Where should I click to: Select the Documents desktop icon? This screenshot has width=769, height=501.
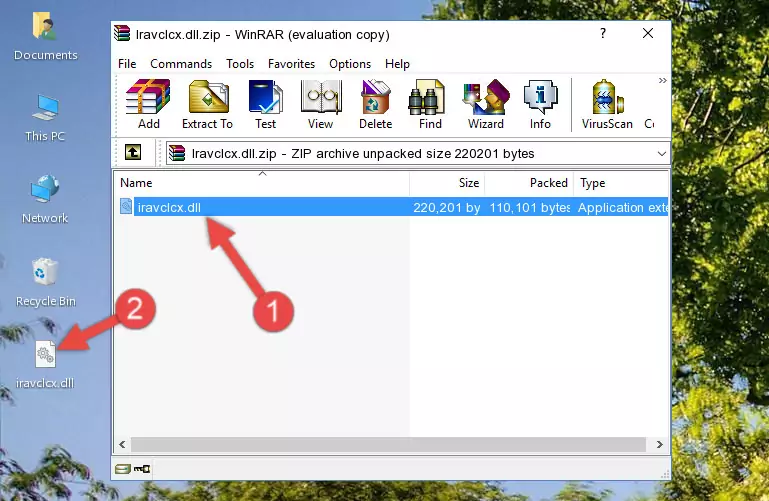pyautogui.click(x=45, y=37)
